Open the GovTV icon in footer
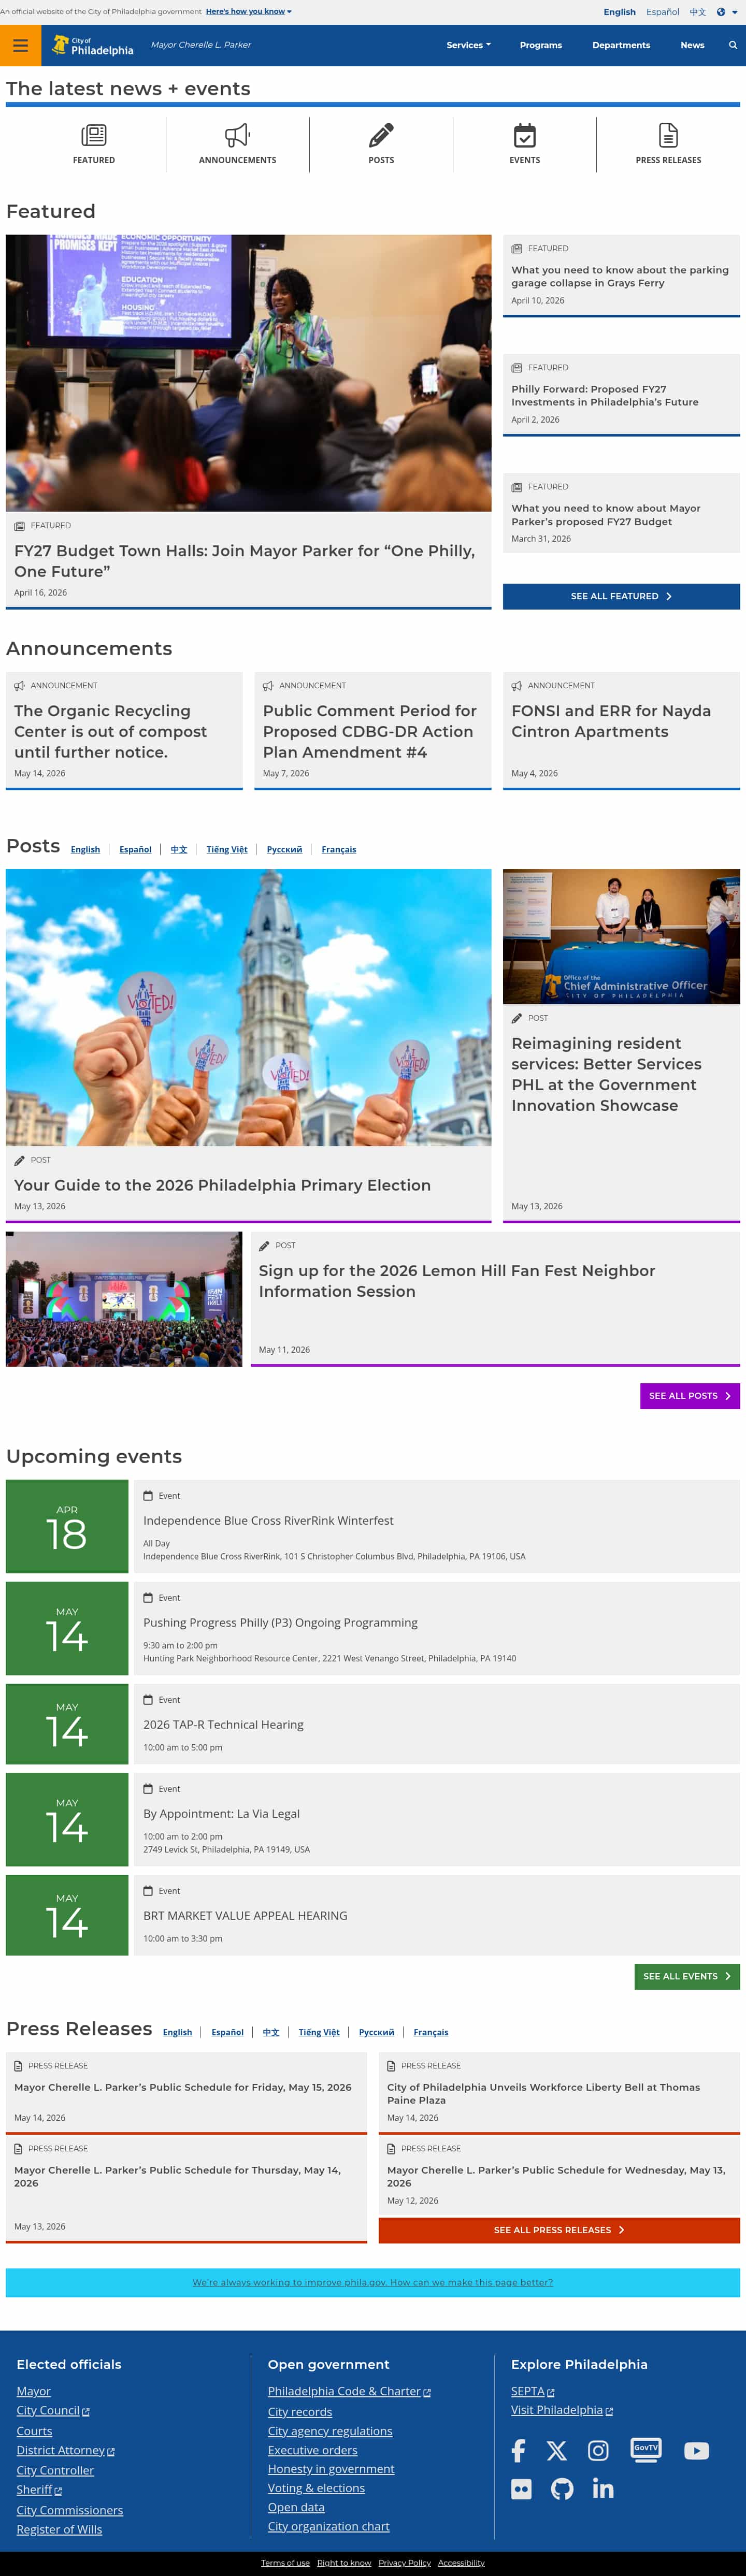This screenshot has width=746, height=2576. 646,2449
